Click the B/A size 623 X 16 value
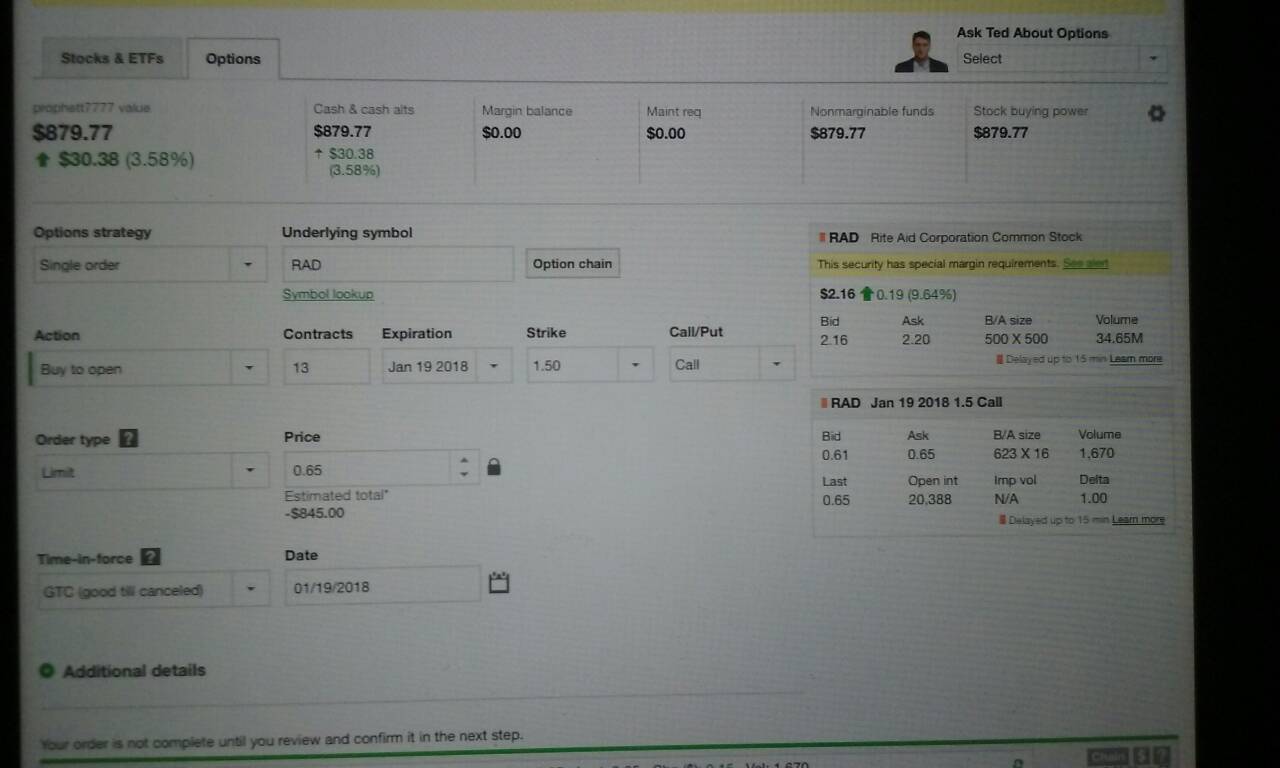 pyautogui.click(x=1021, y=453)
